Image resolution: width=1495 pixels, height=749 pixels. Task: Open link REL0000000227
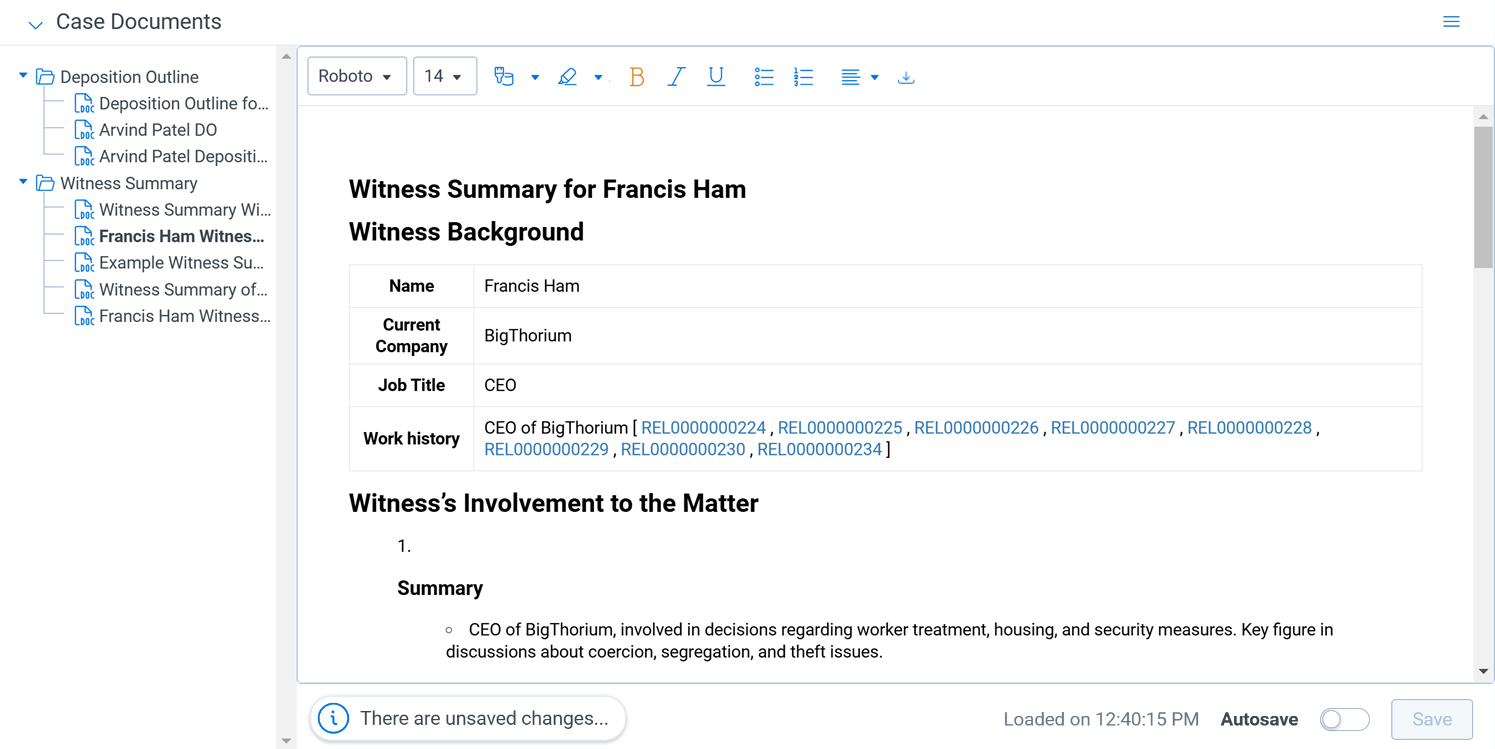(x=1113, y=428)
